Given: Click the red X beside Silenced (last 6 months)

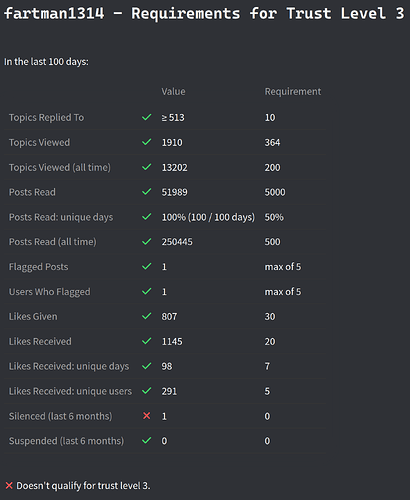Looking at the screenshot, I should pyautogui.click(x=147, y=416).
